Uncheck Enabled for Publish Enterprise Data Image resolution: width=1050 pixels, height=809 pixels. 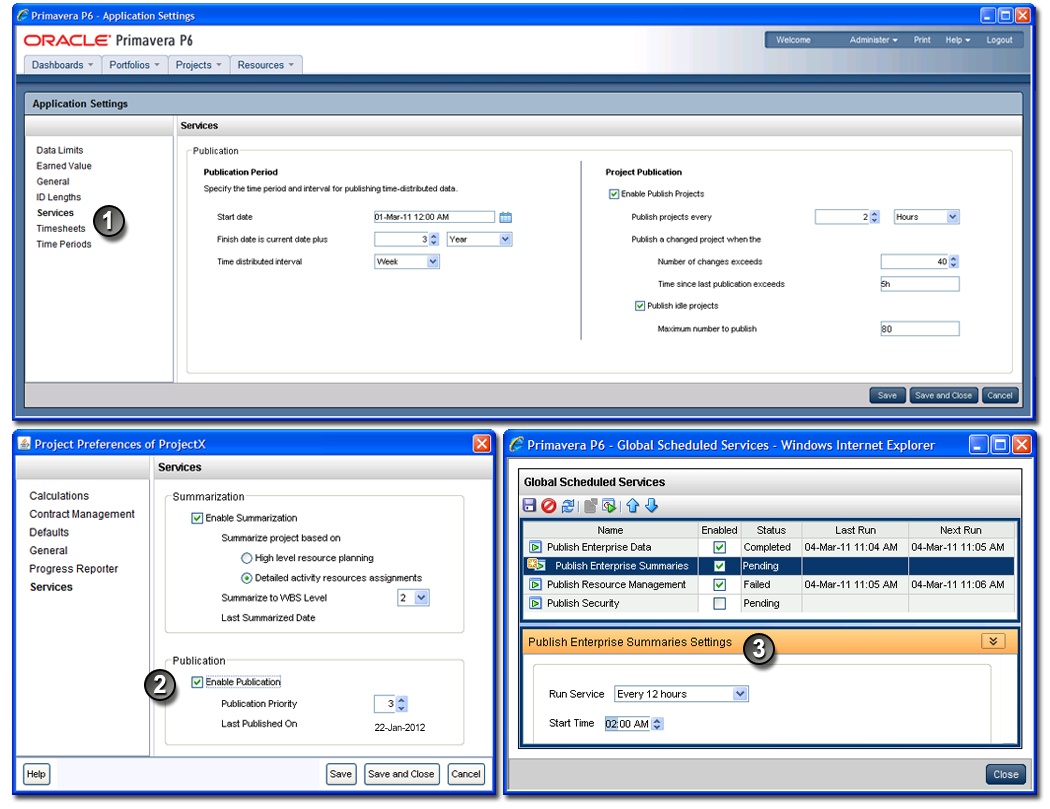coord(719,547)
